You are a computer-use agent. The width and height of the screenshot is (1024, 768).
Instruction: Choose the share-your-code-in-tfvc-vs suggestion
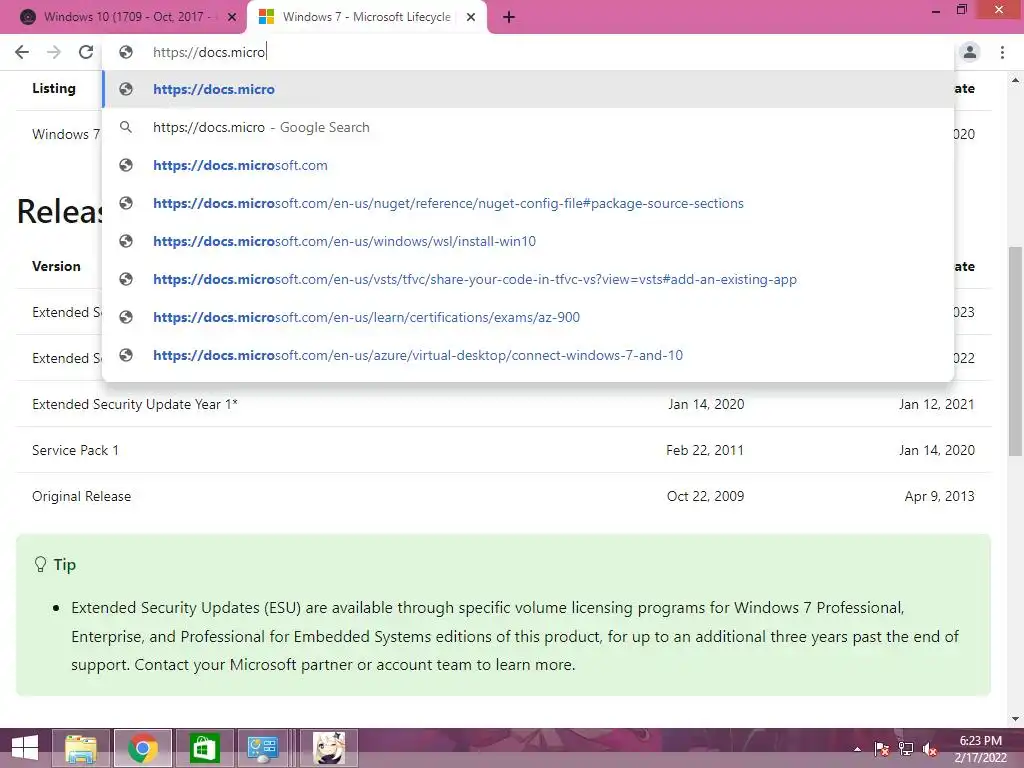tap(528, 279)
